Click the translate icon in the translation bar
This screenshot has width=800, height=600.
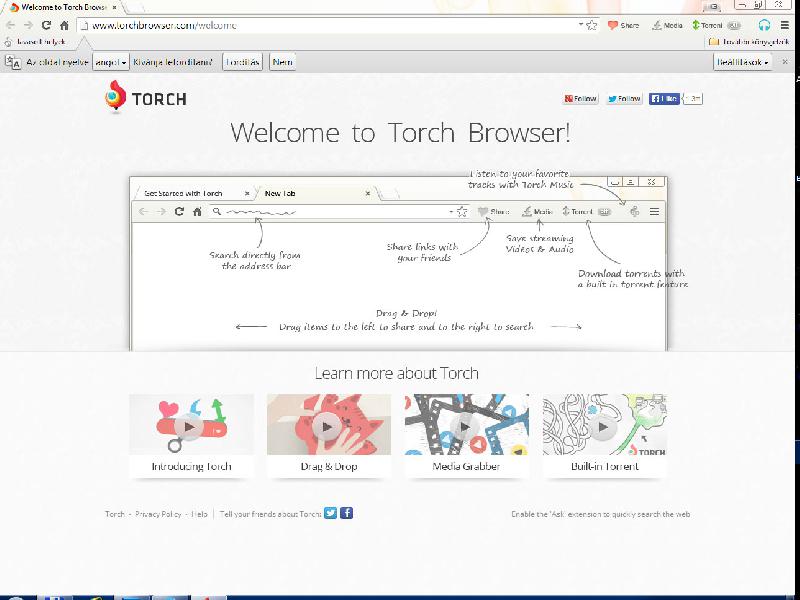coord(13,62)
